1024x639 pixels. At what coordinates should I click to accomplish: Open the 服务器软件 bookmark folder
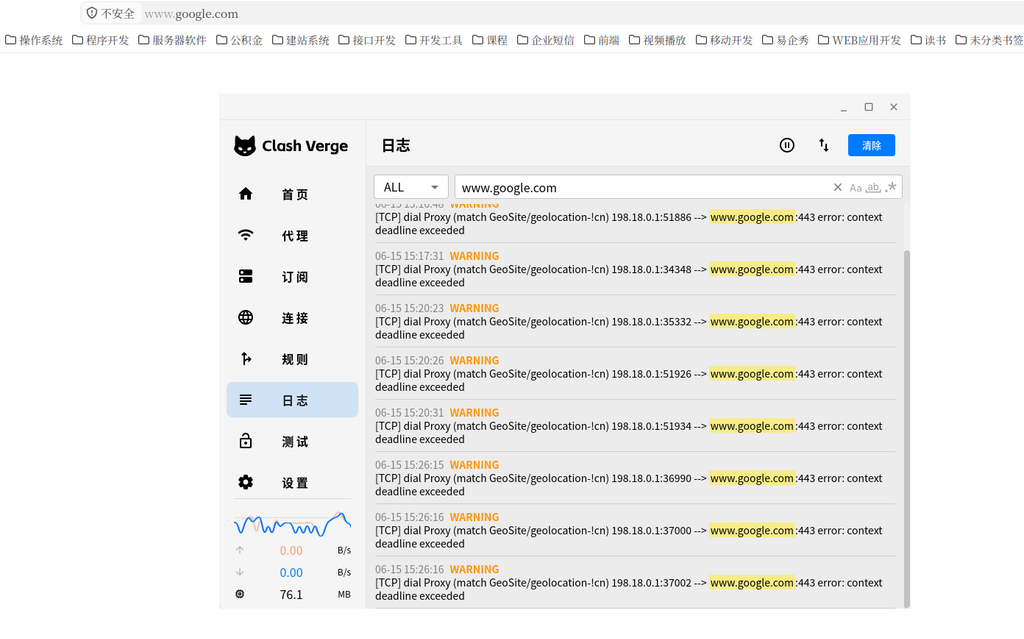(x=172, y=41)
